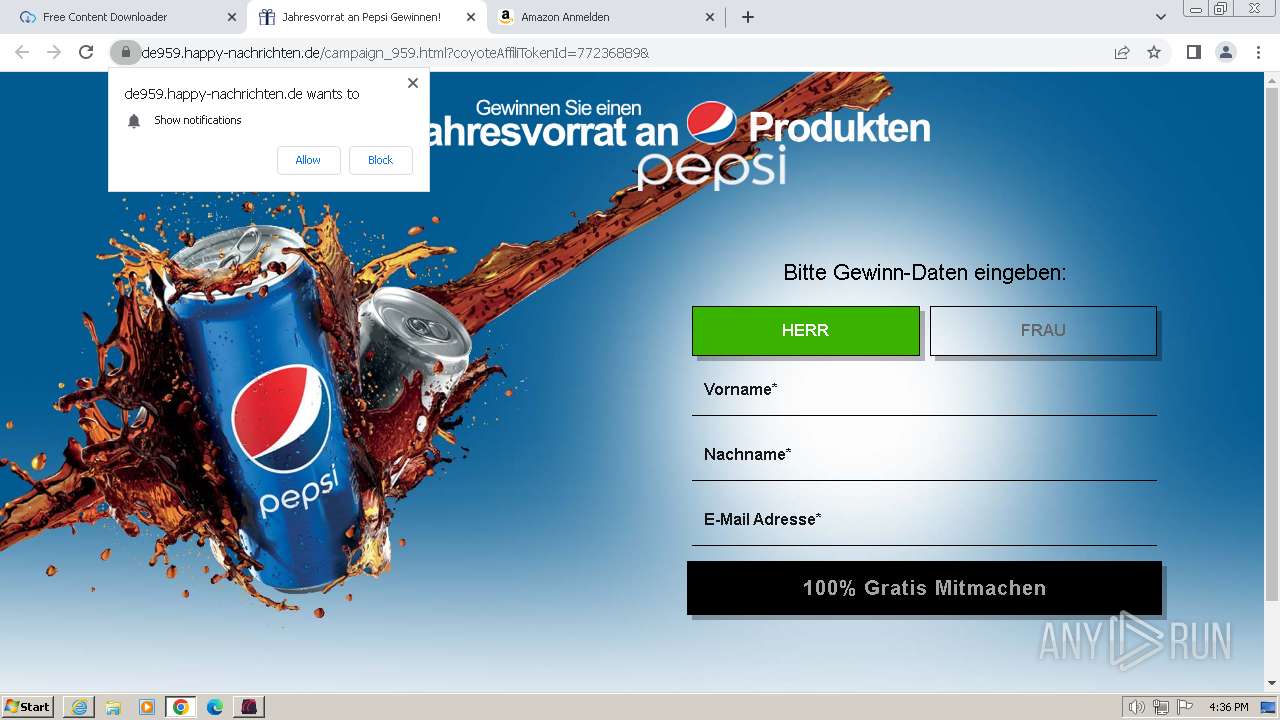The image size is (1280, 720).
Task: Close the Amazon Anmelden tab
Action: point(710,17)
